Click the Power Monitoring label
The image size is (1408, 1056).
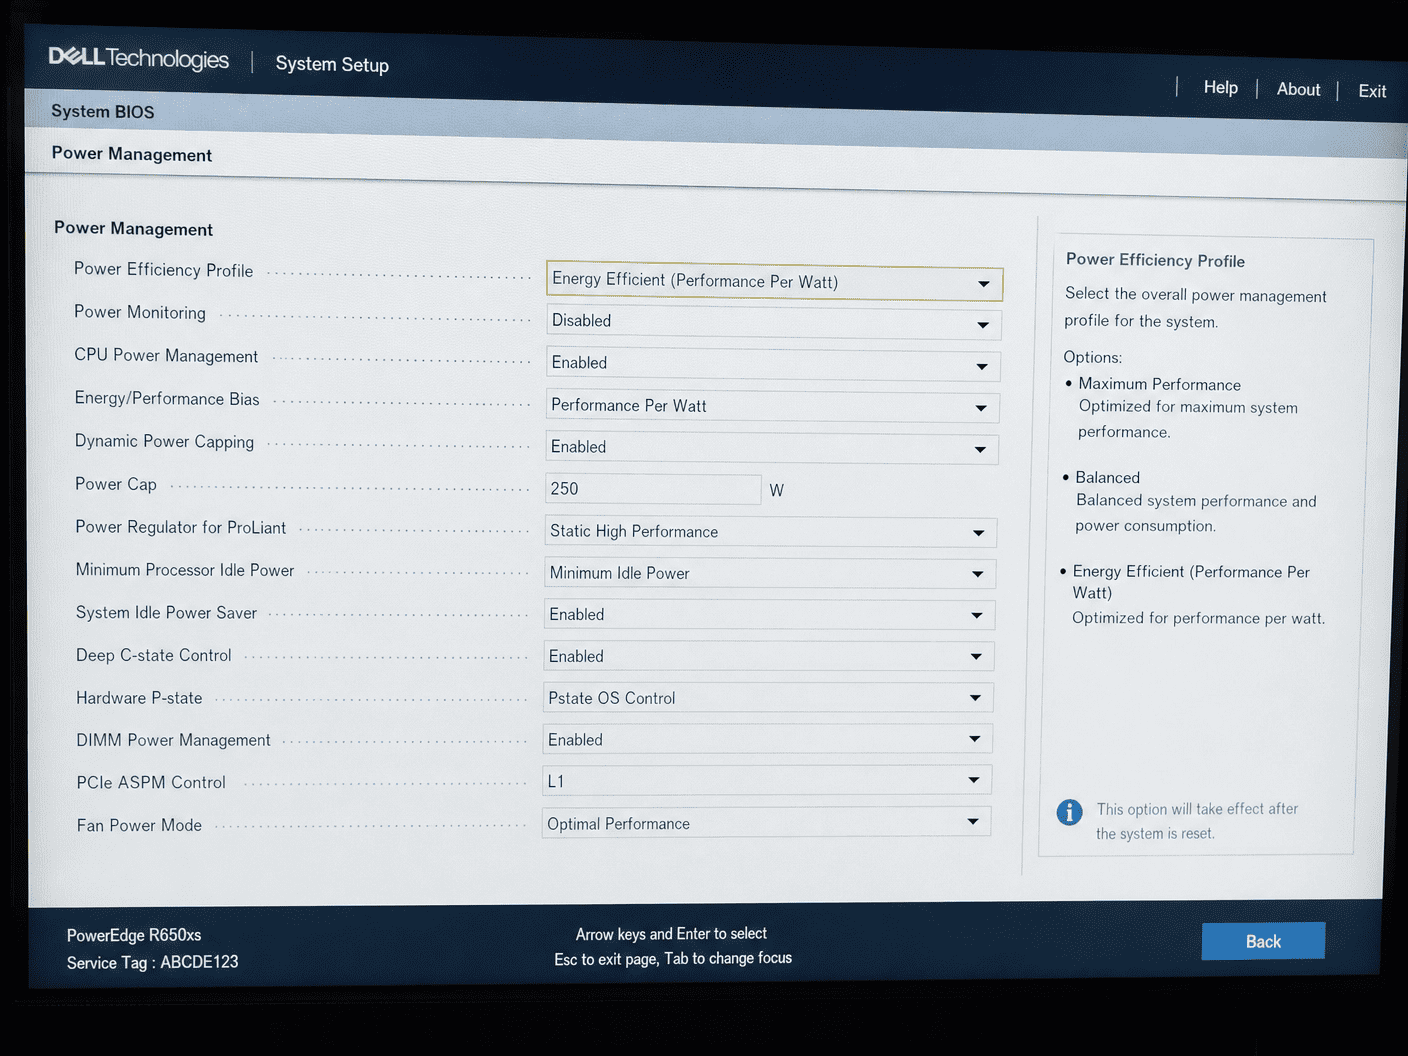tap(140, 312)
